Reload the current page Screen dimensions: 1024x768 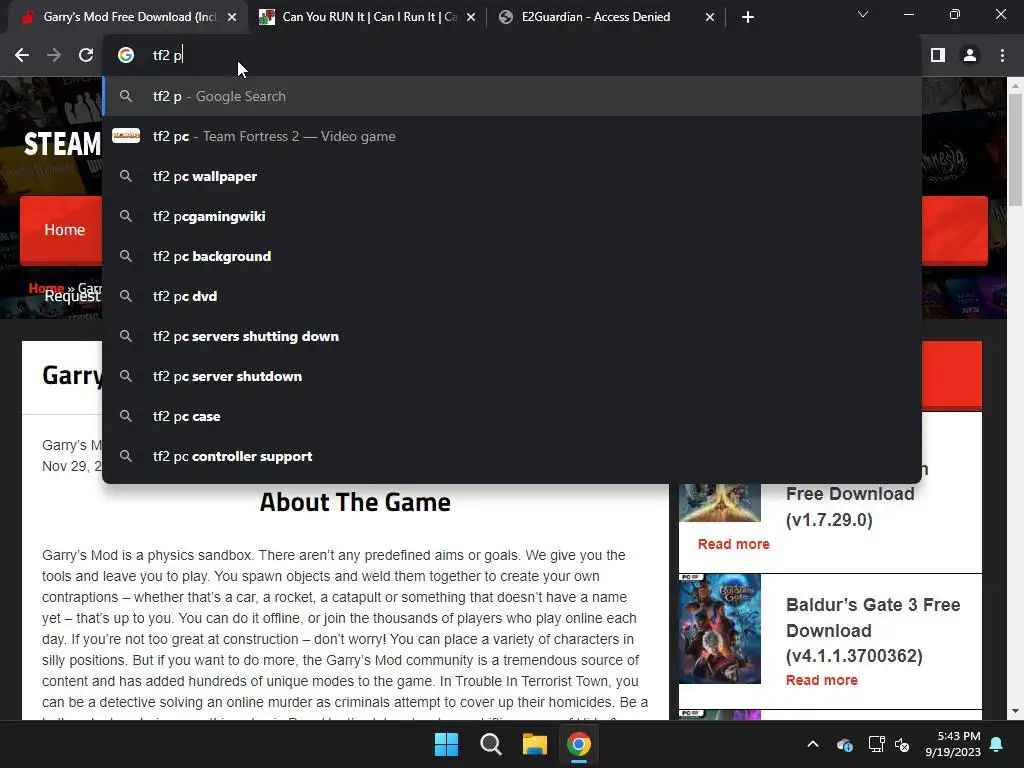pos(86,56)
